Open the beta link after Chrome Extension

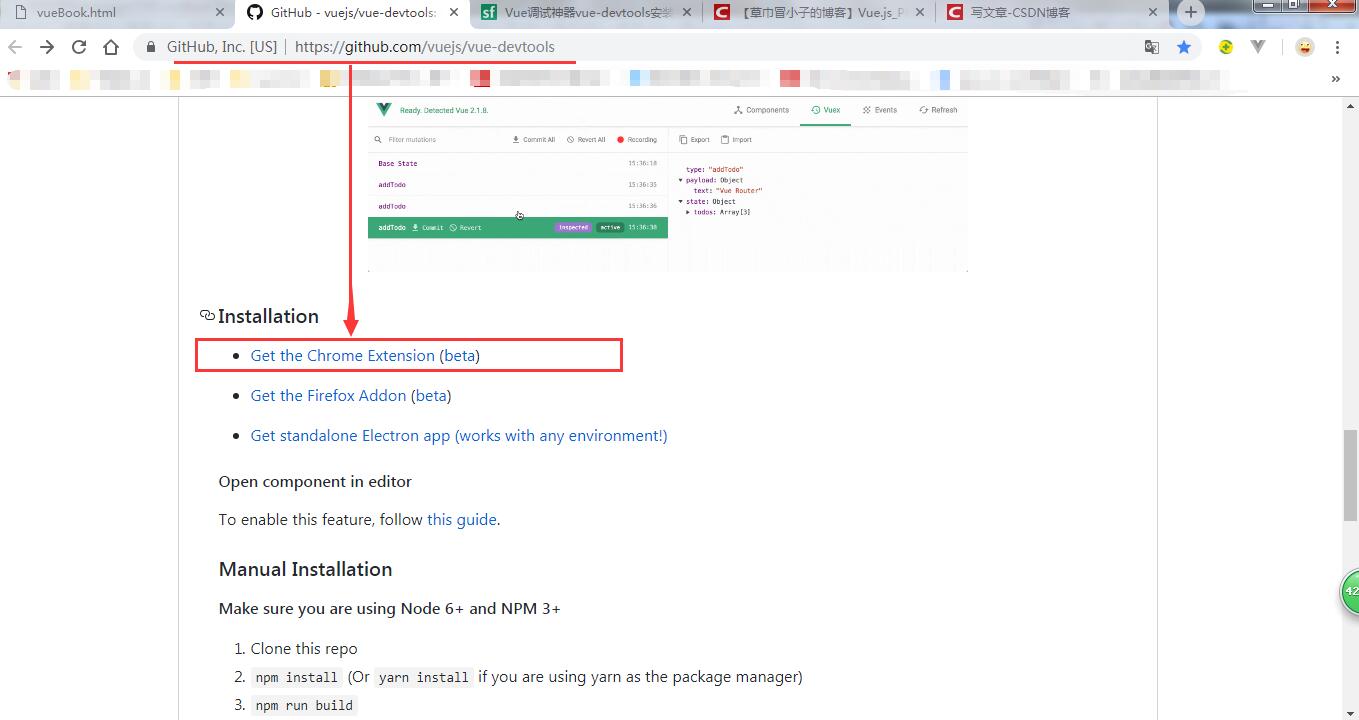click(460, 356)
